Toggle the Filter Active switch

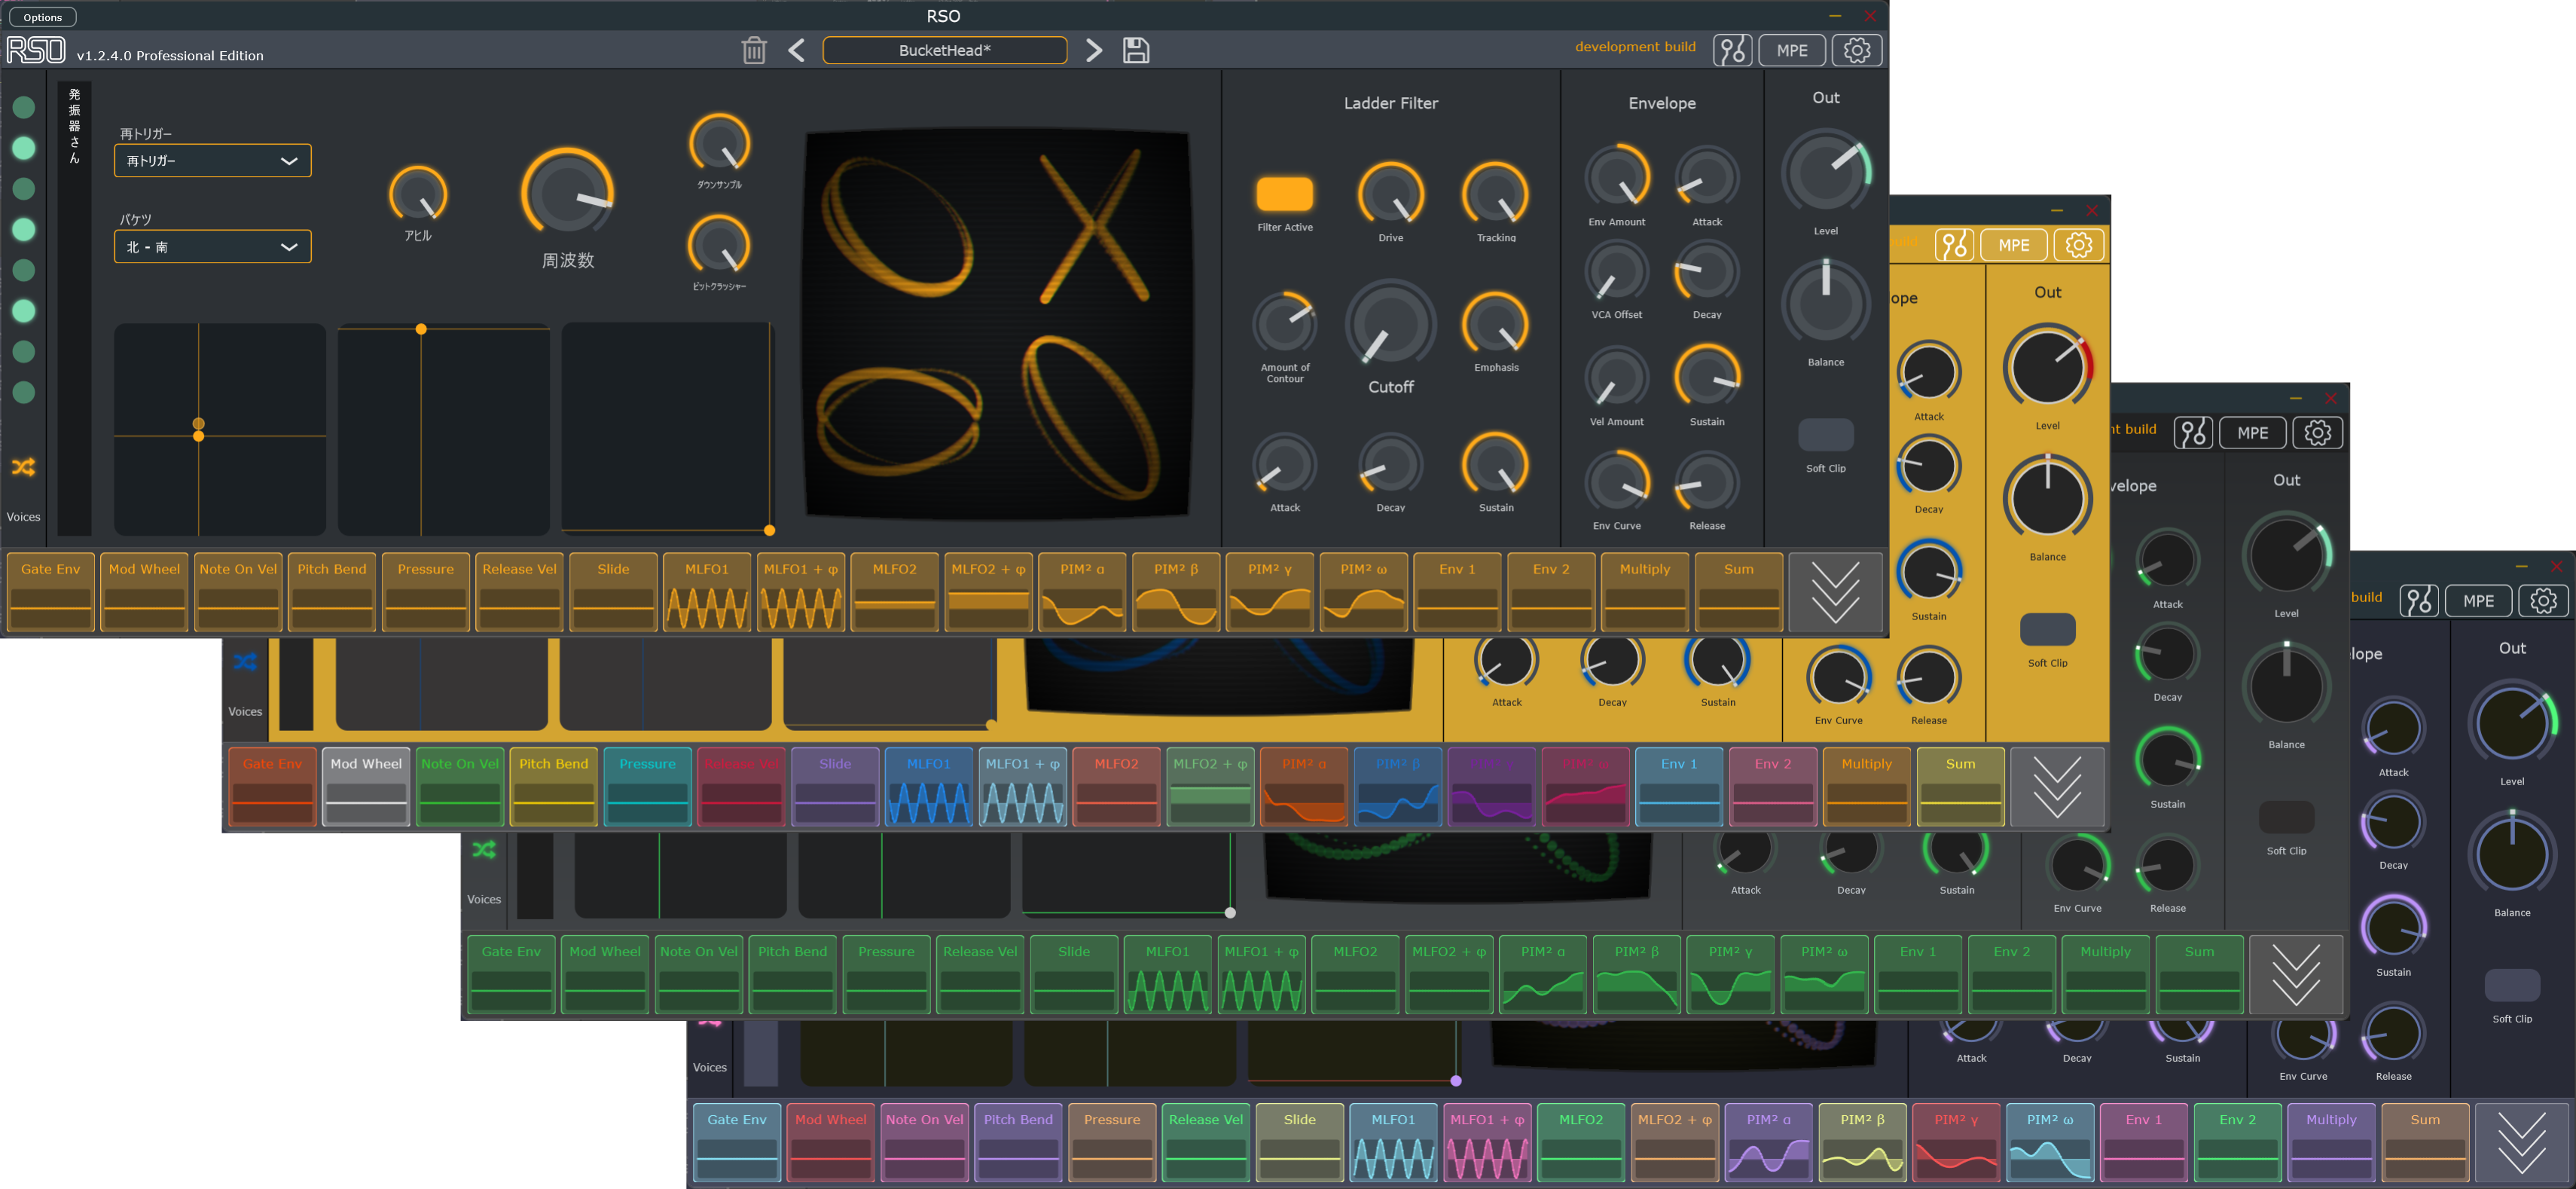(x=1284, y=193)
